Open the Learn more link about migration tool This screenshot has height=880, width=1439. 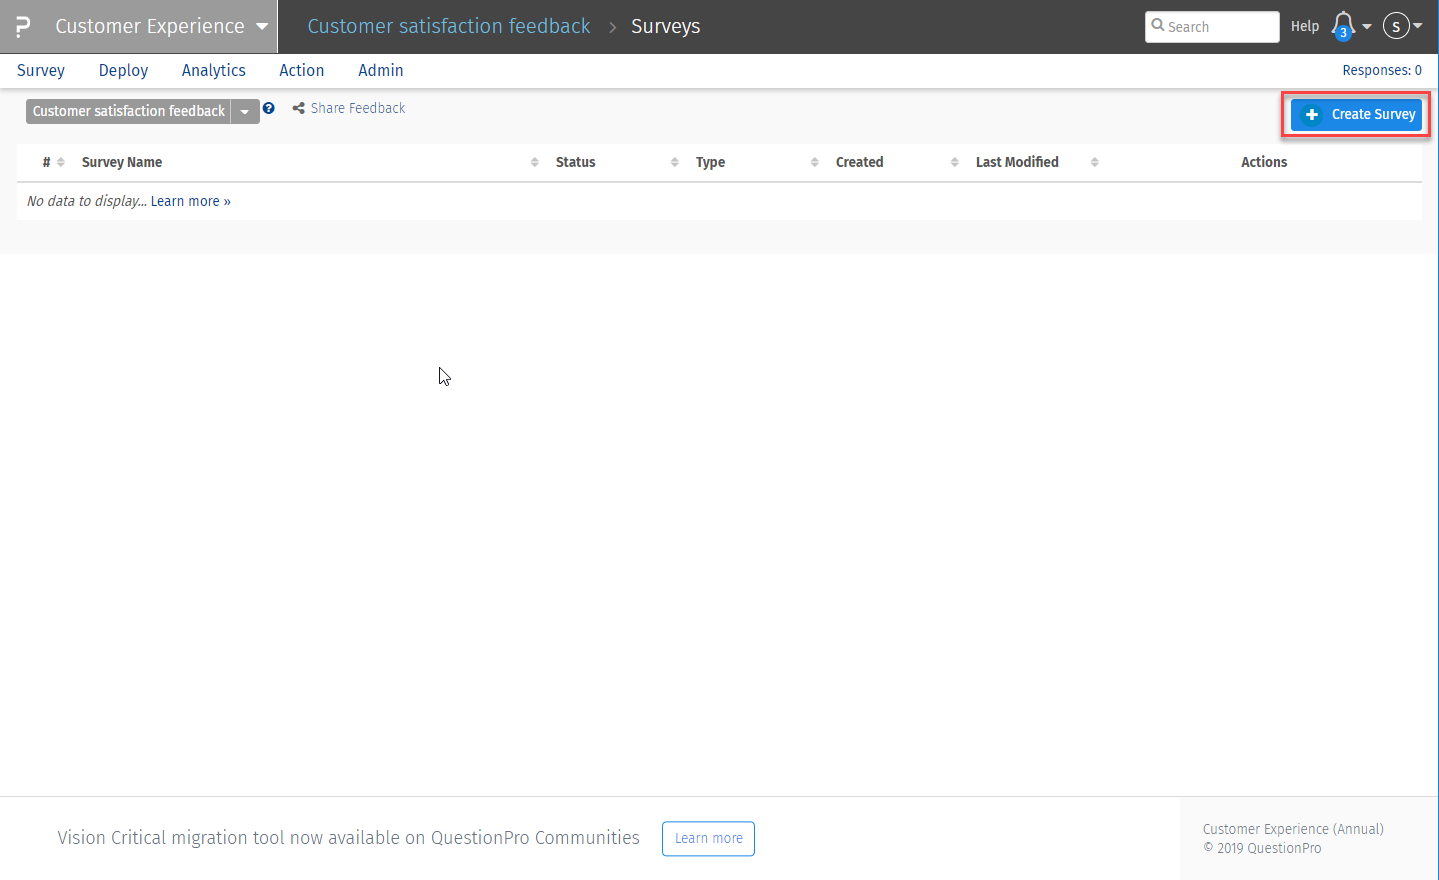click(x=708, y=838)
